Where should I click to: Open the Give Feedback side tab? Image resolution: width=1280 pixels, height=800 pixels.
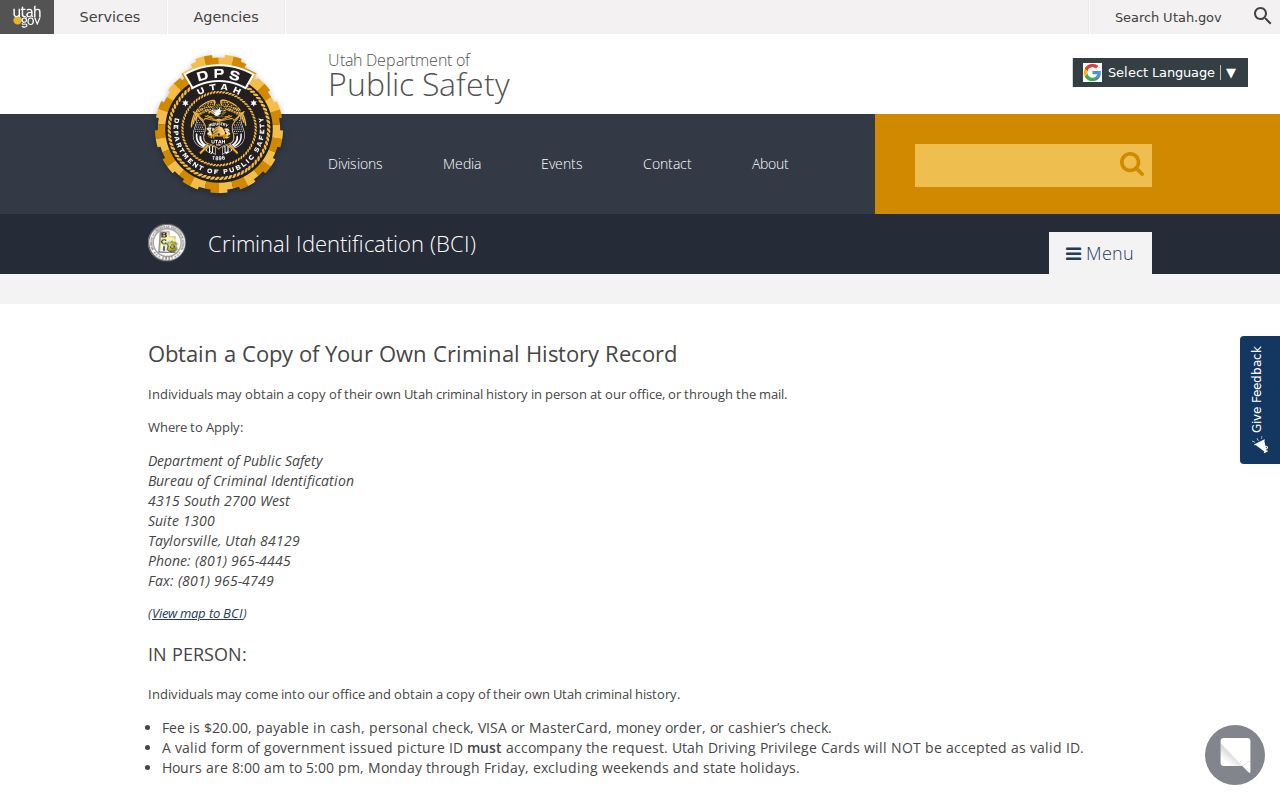(1260, 400)
